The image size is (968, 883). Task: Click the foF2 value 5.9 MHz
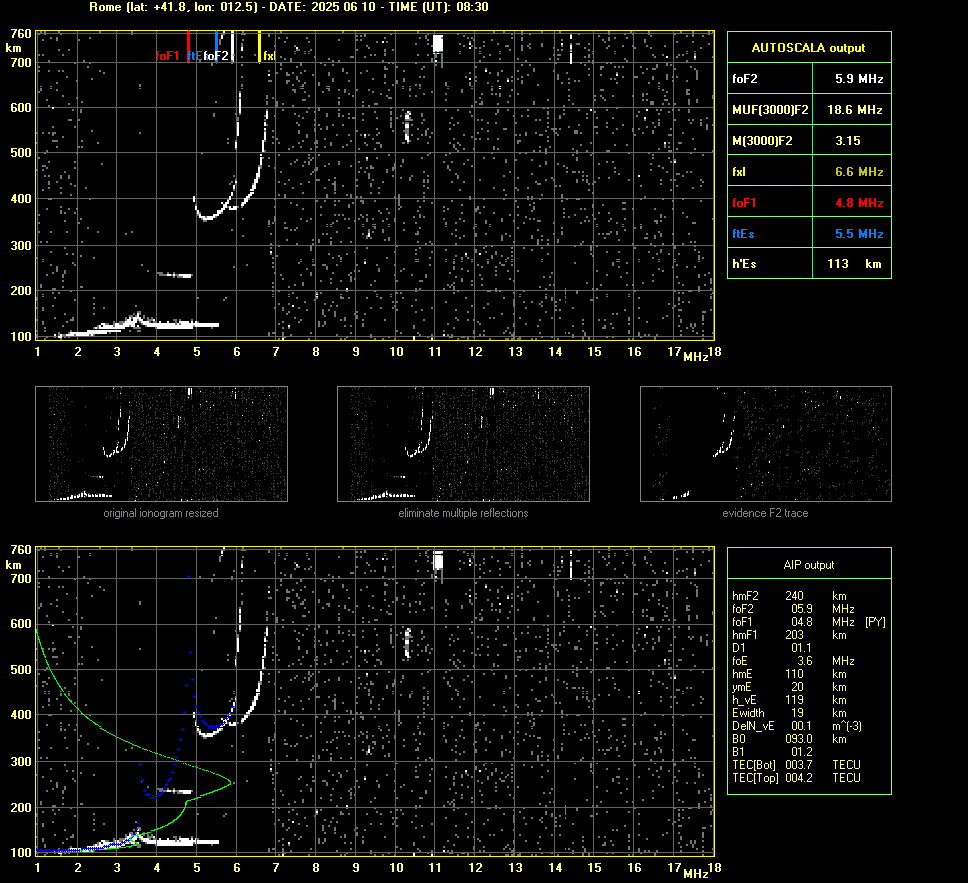859,79
